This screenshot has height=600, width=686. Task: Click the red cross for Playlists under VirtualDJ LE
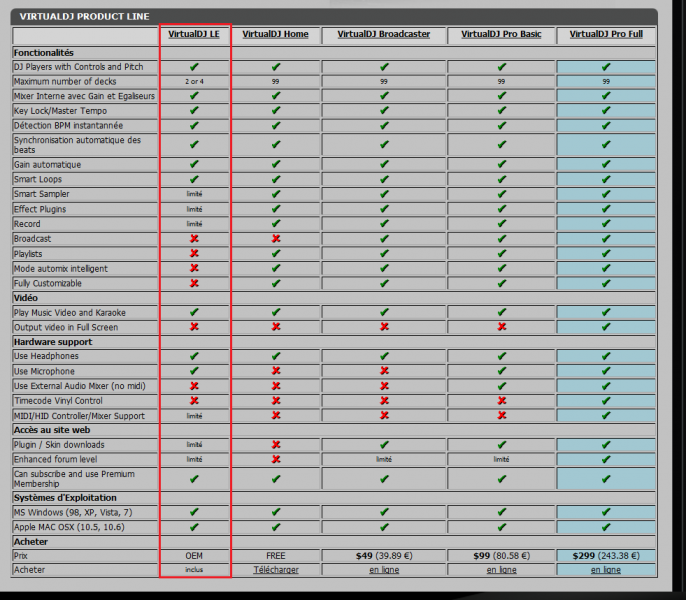194,253
